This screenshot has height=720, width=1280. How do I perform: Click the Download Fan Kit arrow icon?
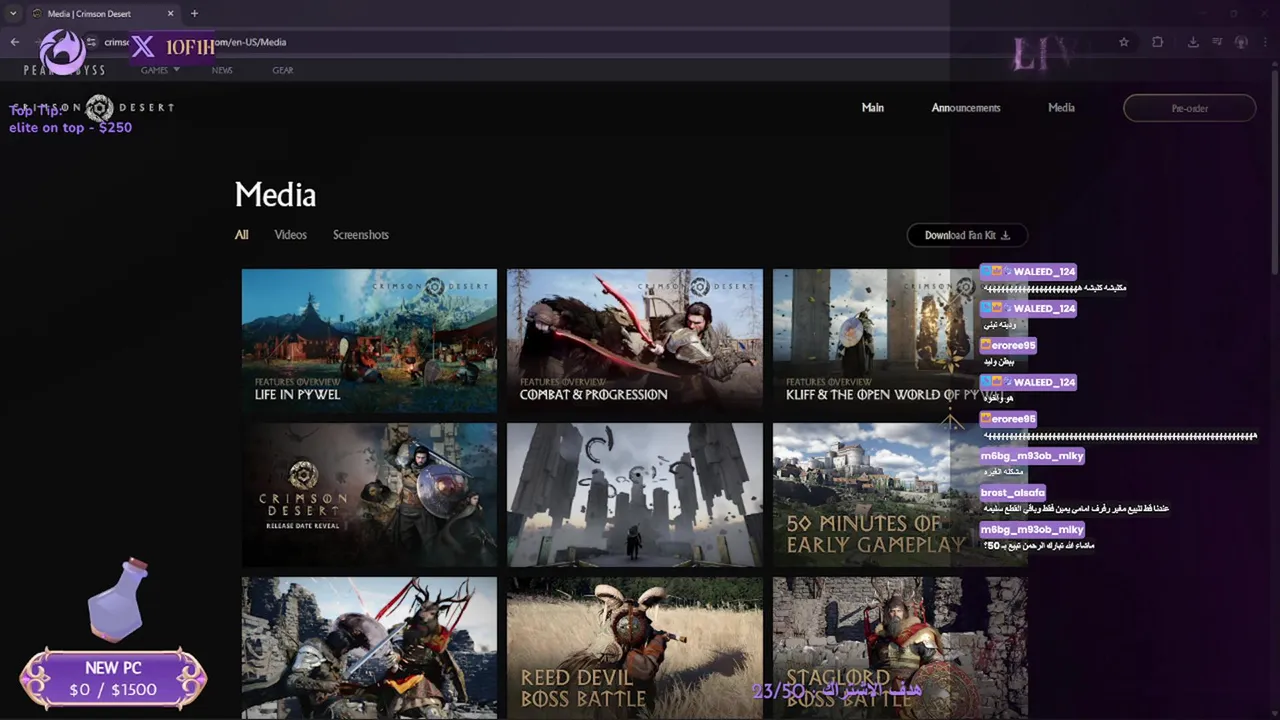[x=1005, y=235]
